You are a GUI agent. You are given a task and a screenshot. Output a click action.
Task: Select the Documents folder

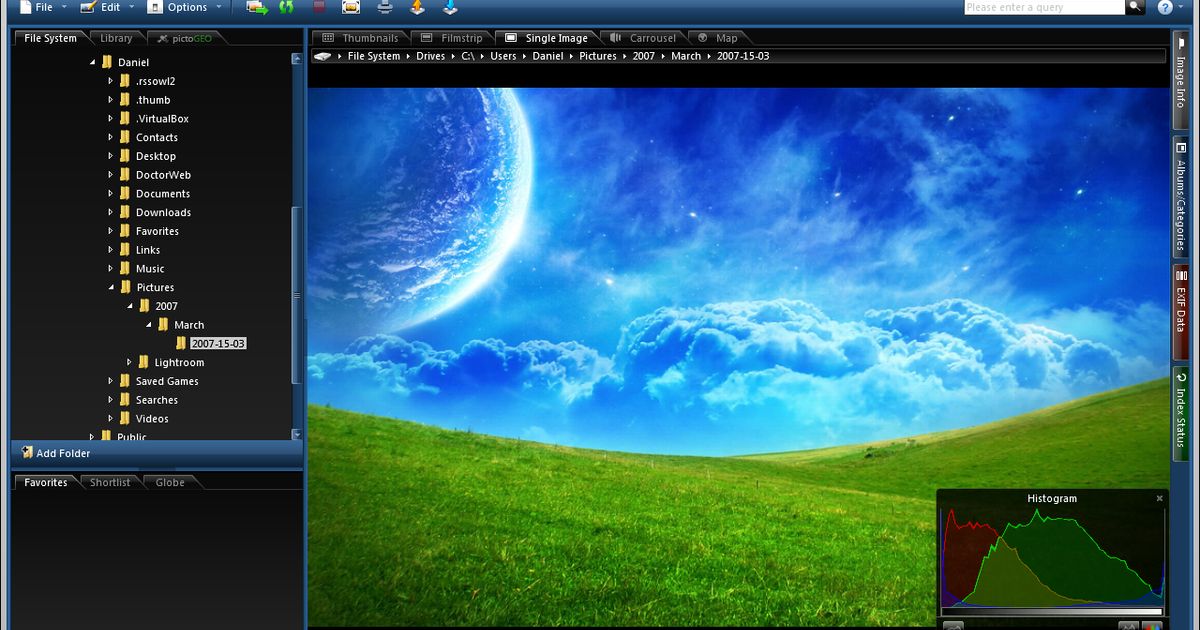[x=162, y=194]
